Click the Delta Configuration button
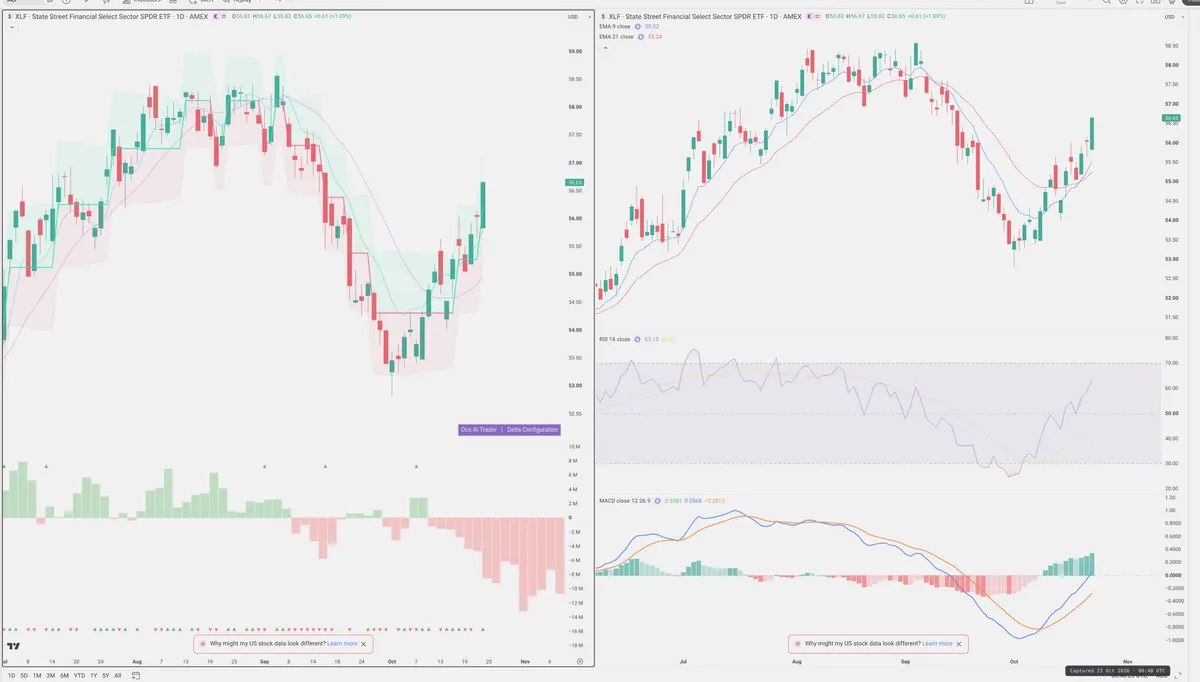1200x682 pixels. coord(532,430)
